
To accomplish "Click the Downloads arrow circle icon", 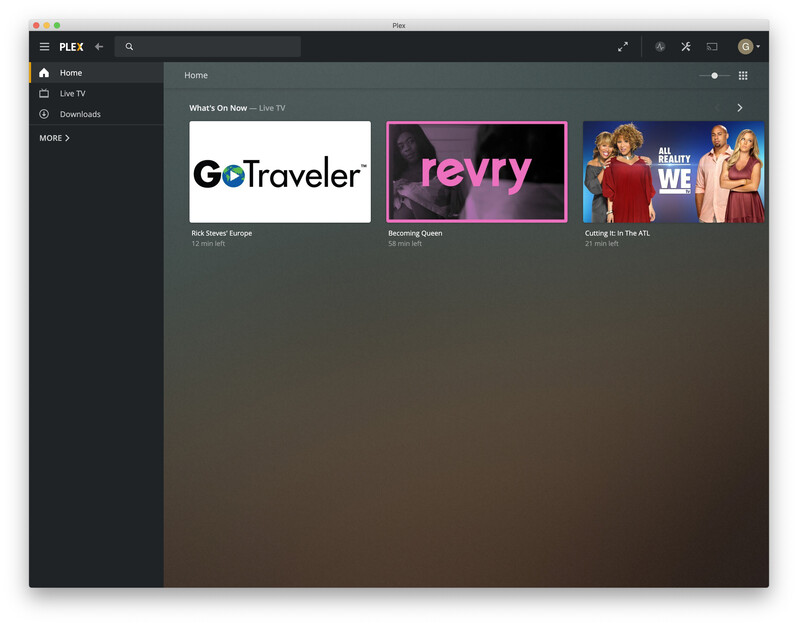I will pos(44,114).
